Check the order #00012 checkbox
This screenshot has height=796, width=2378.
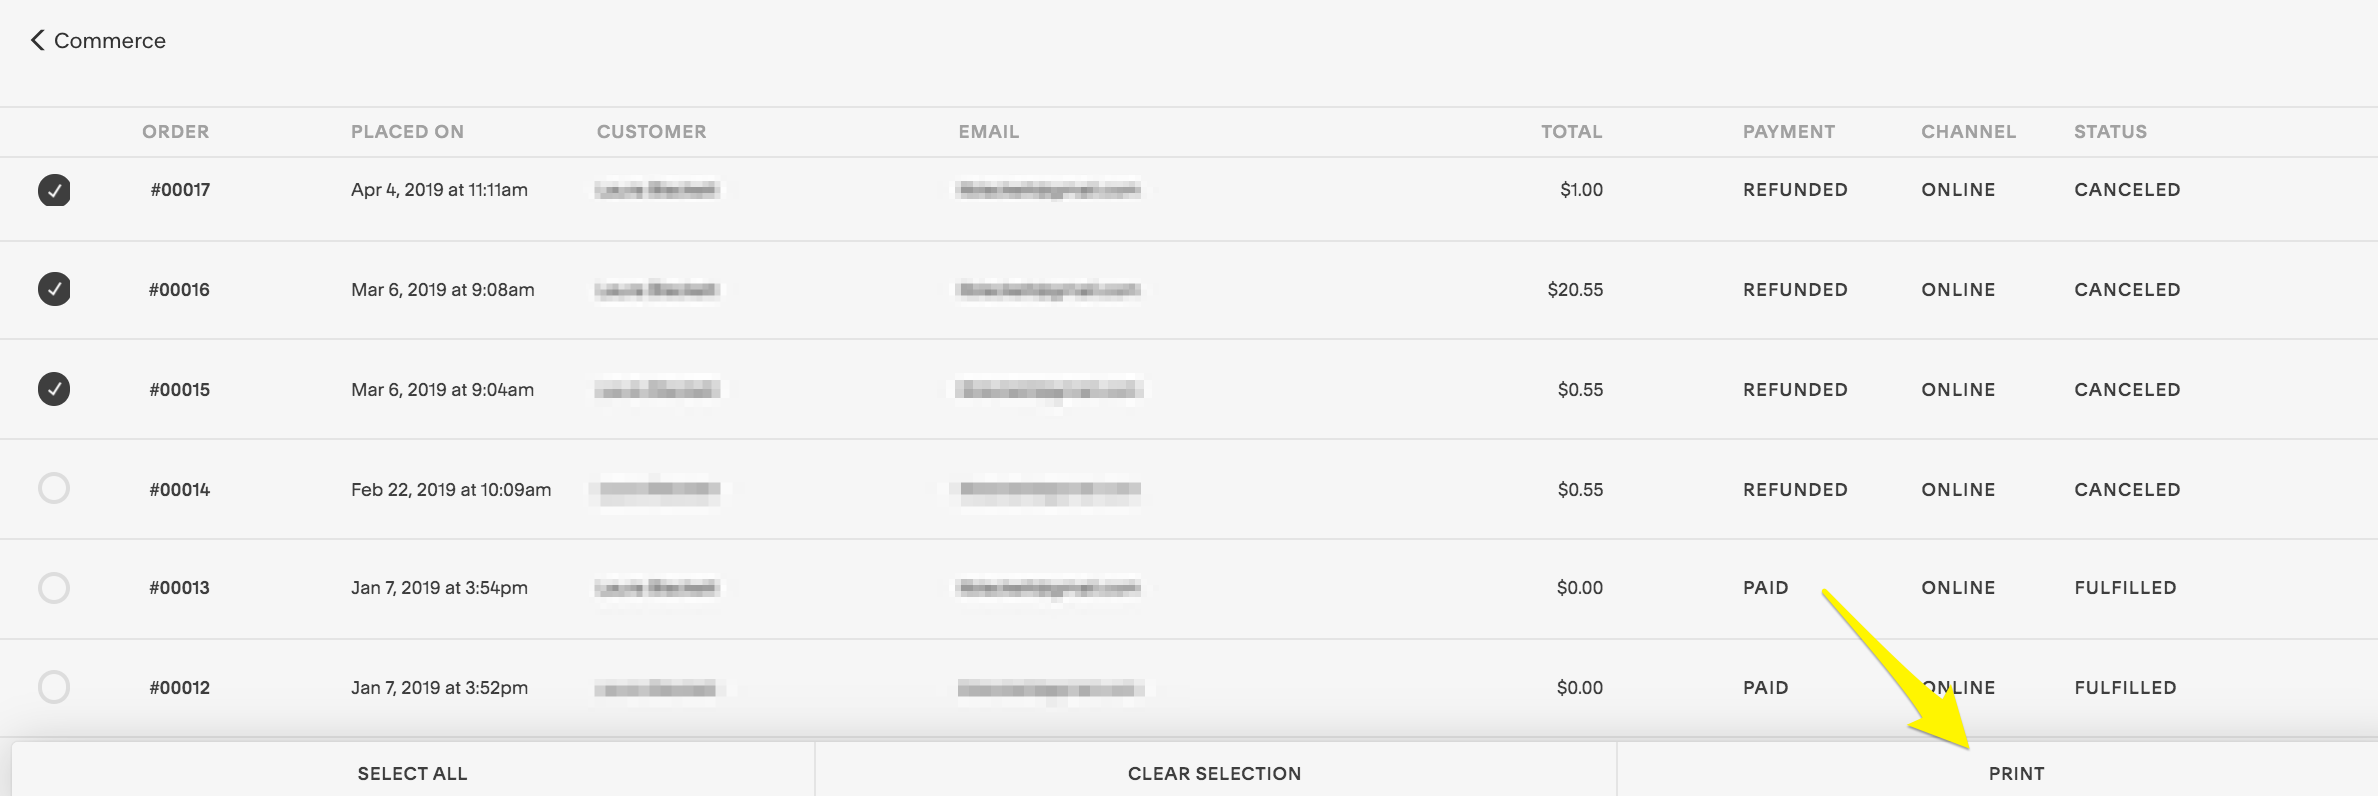click(x=54, y=687)
